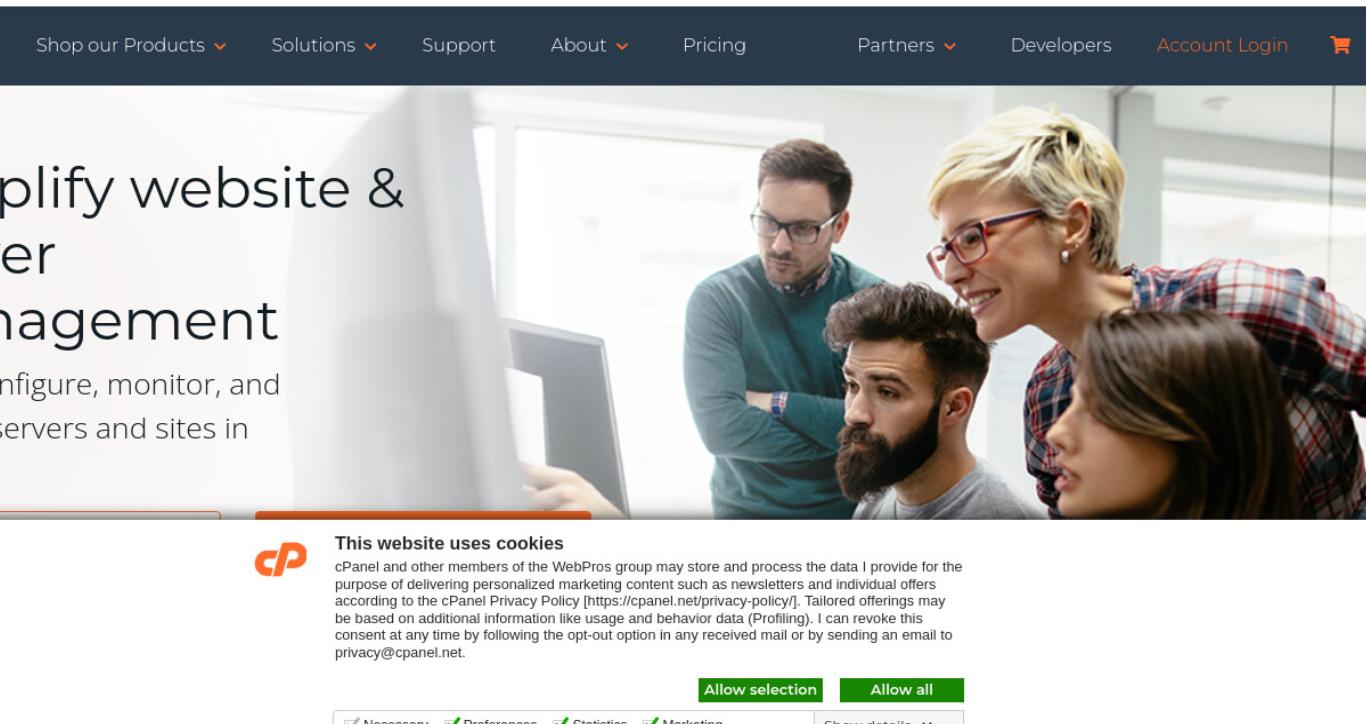Click the Allow selection button
This screenshot has width=1366, height=724.
coord(760,690)
